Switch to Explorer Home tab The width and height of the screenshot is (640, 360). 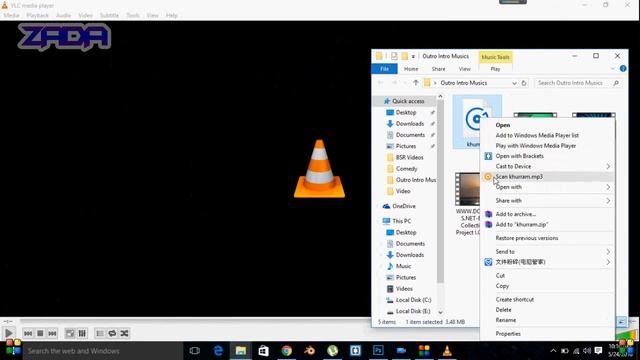pos(411,69)
